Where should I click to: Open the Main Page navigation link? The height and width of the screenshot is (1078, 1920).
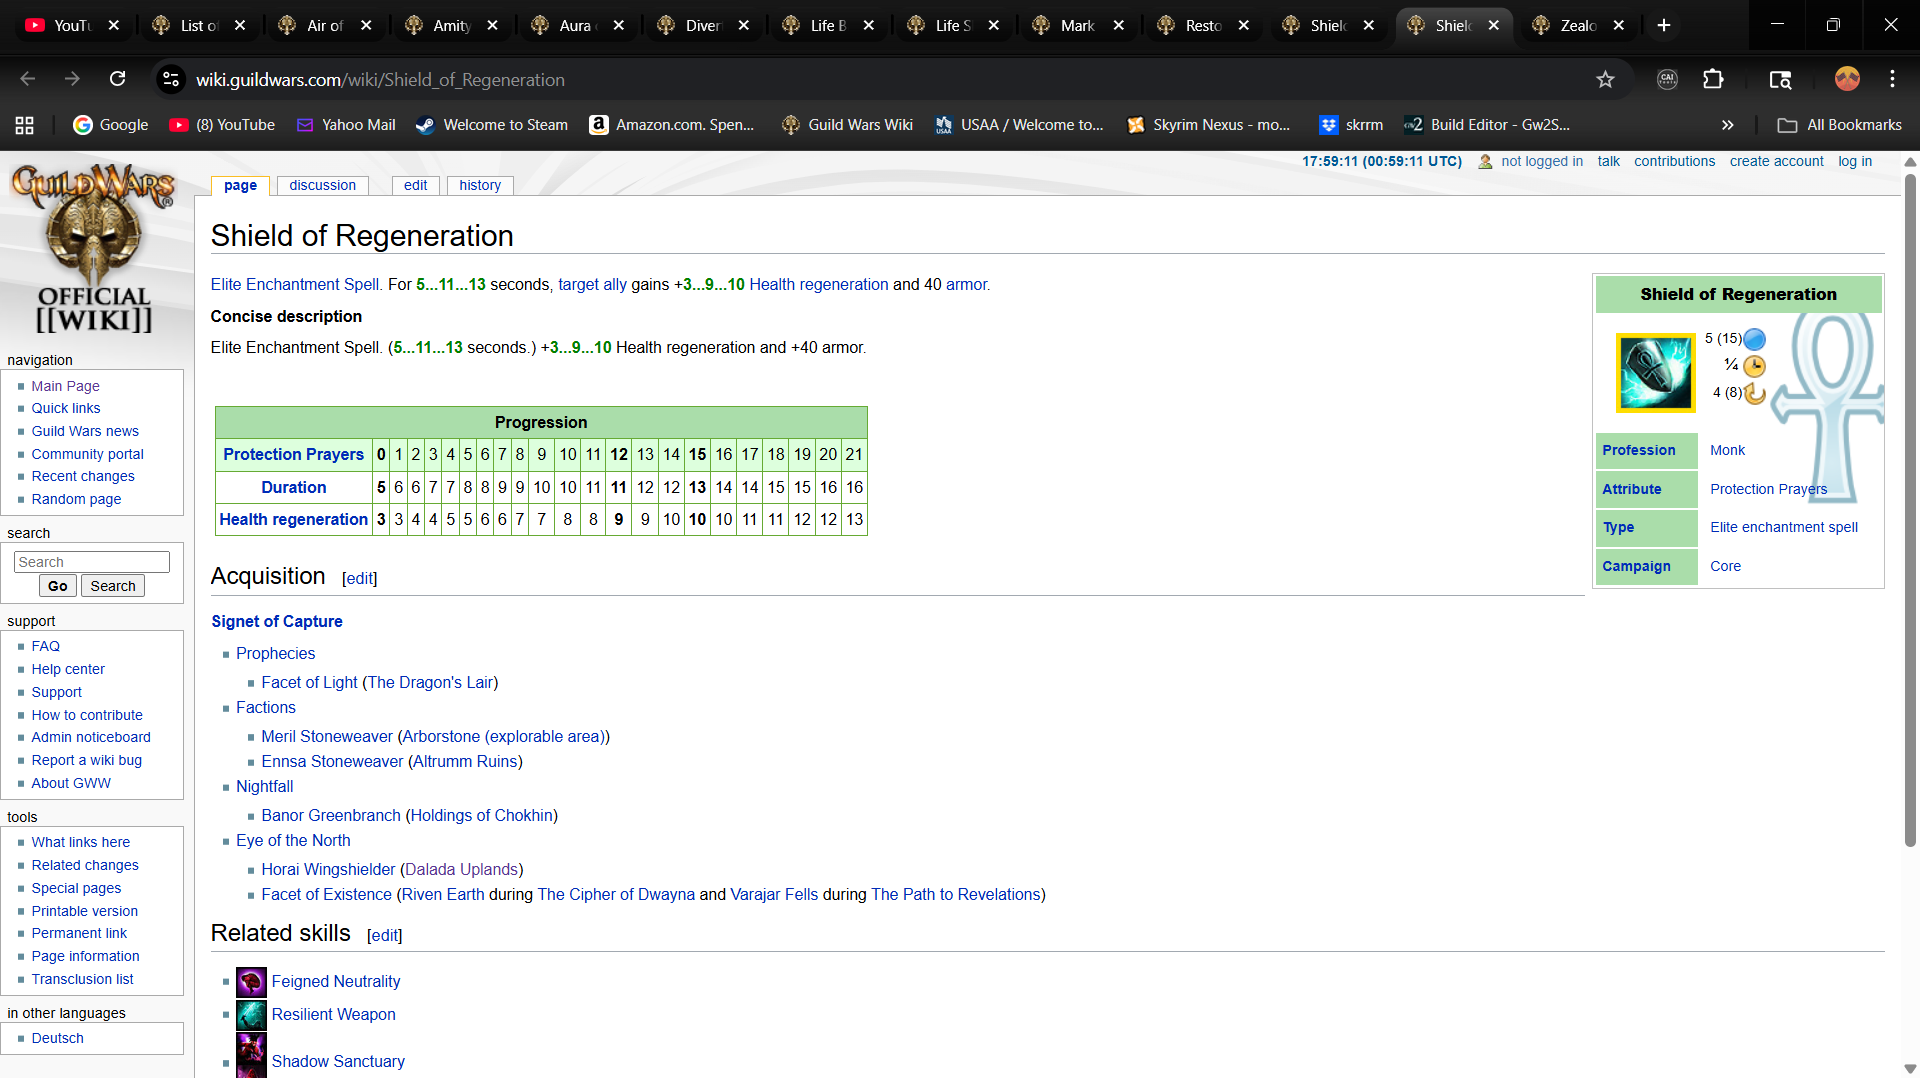65,386
